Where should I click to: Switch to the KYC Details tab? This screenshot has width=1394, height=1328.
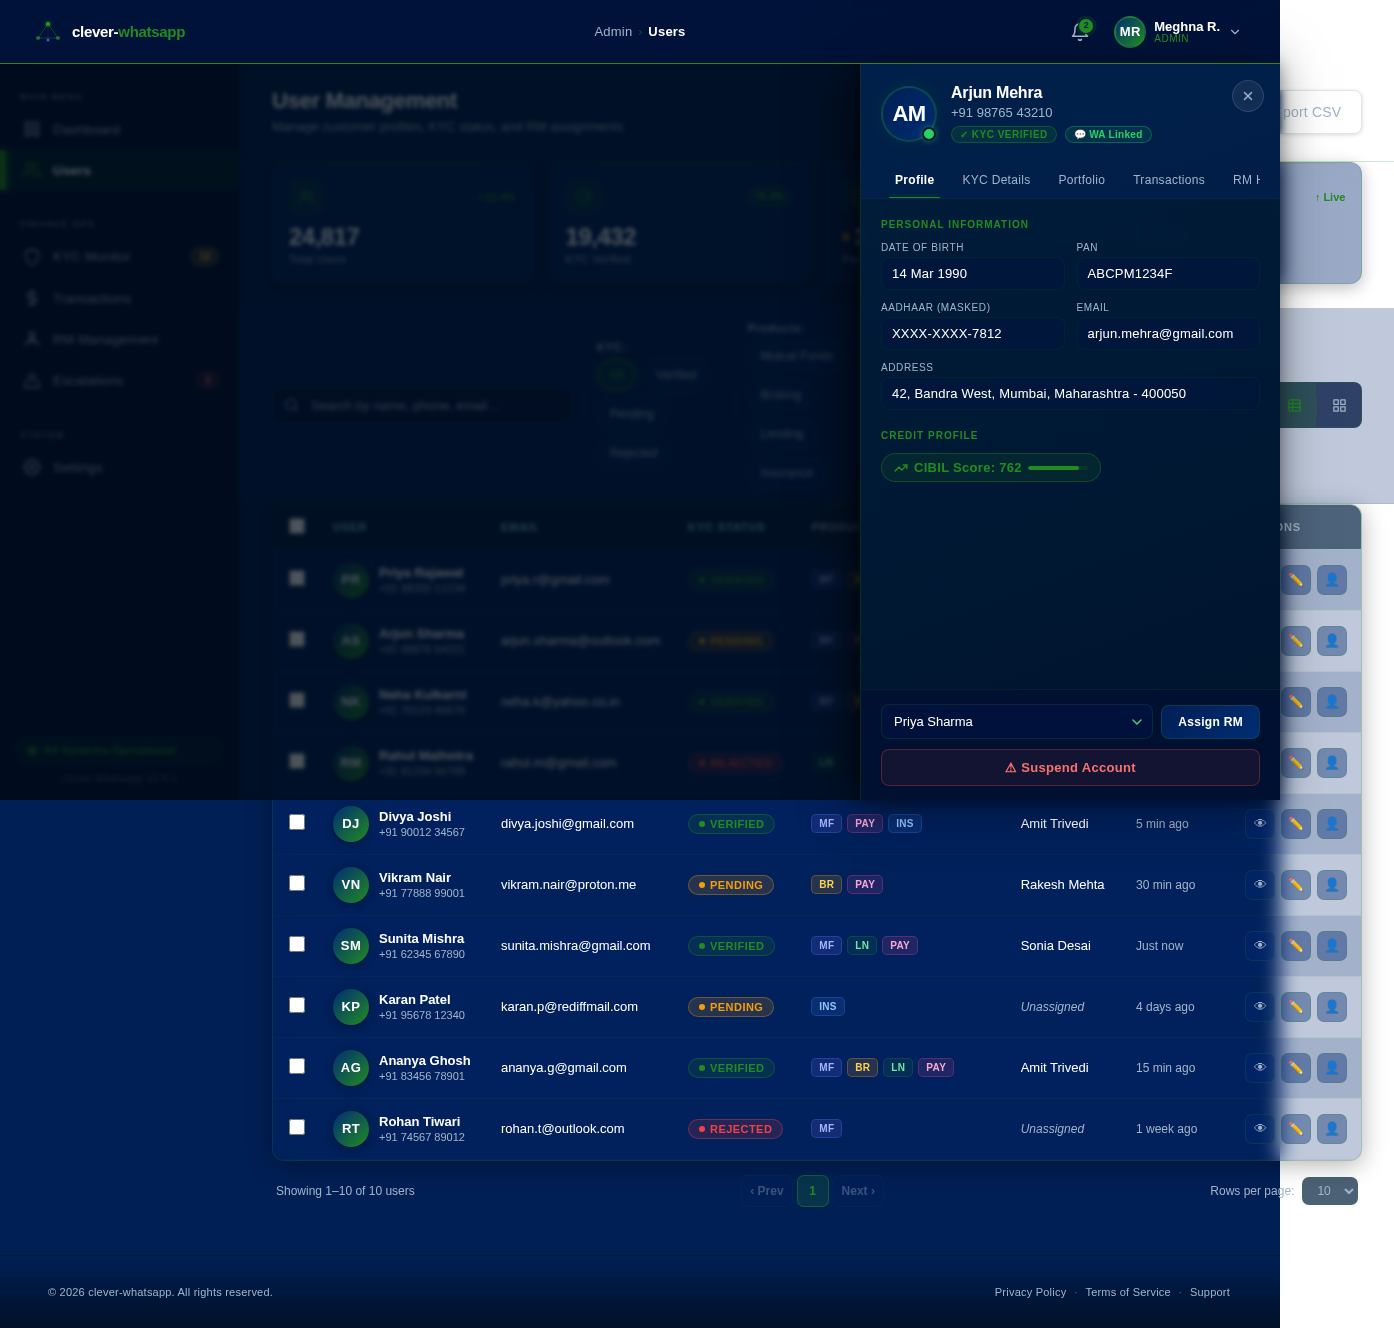[x=996, y=180]
